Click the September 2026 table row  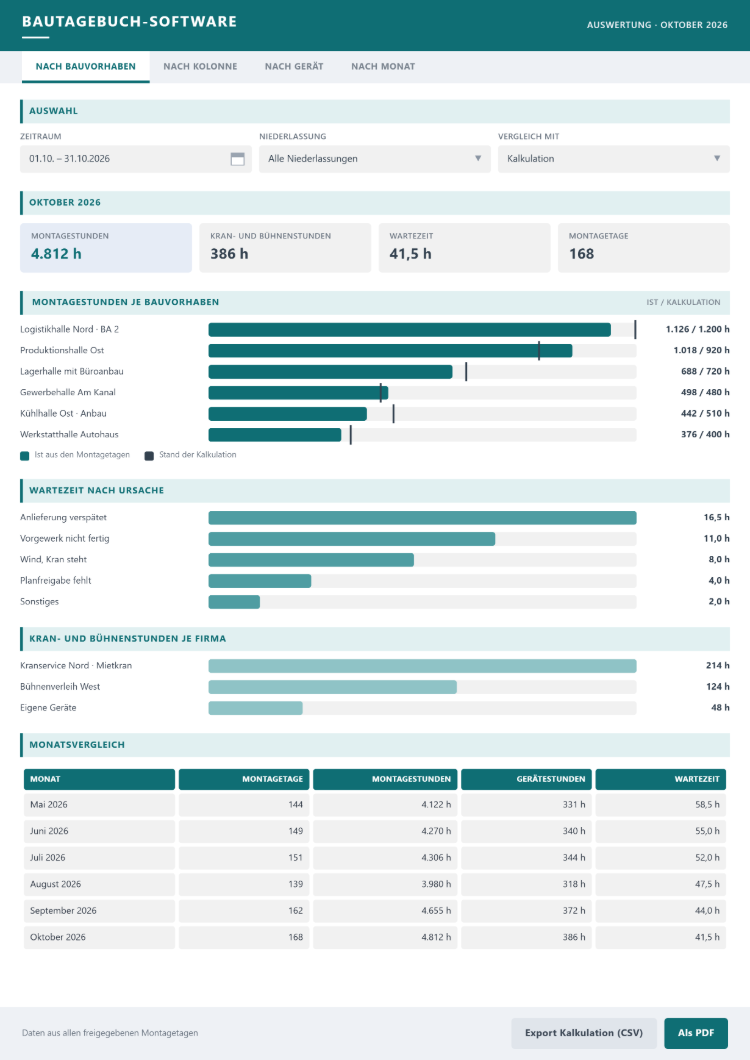pyautogui.click(x=375, y=911)
